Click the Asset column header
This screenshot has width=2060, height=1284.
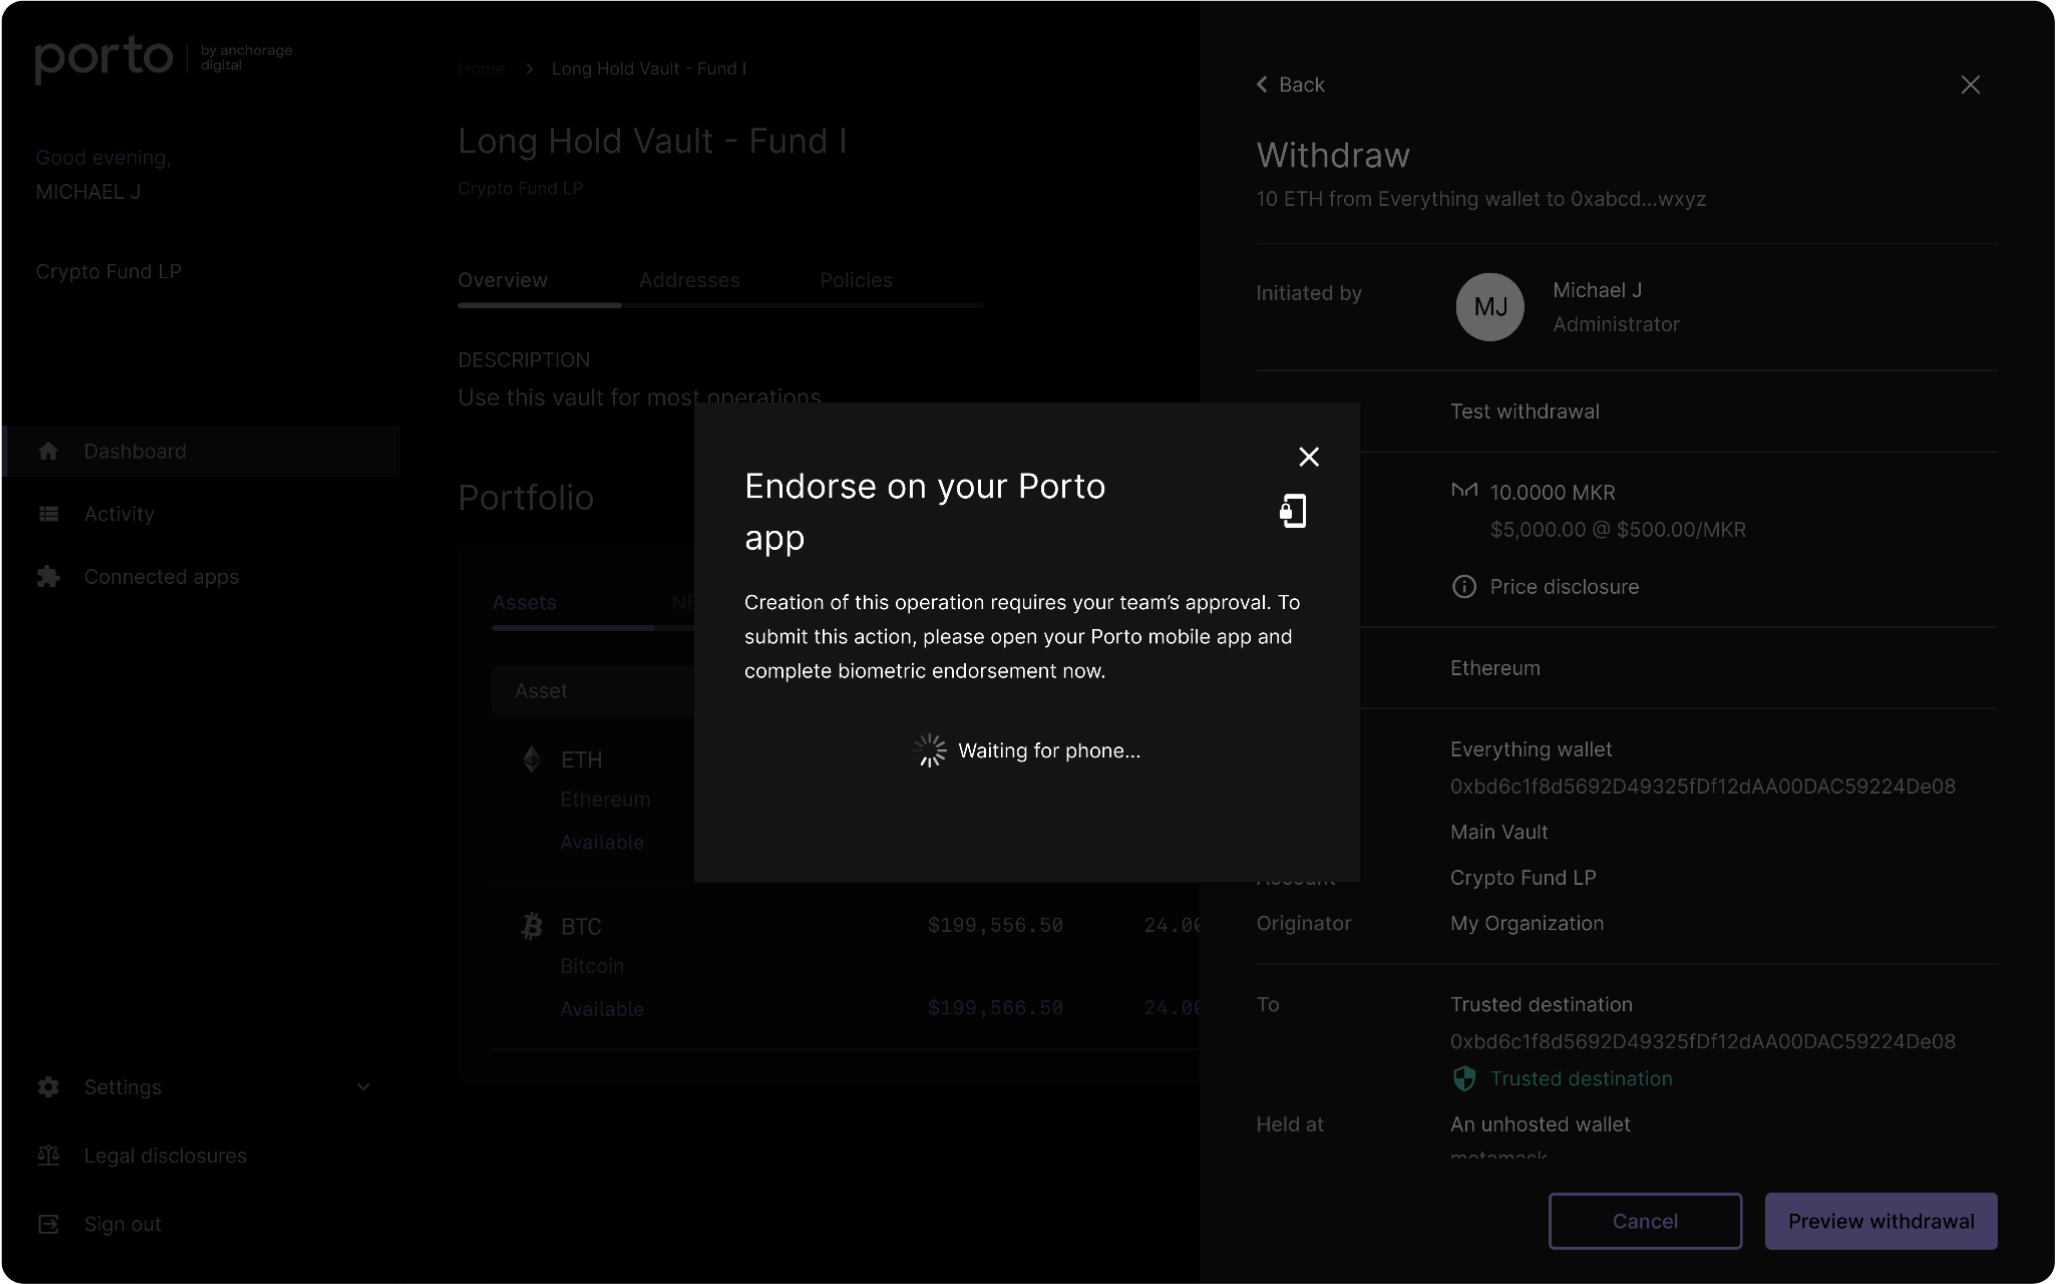[x=541, y=691]
